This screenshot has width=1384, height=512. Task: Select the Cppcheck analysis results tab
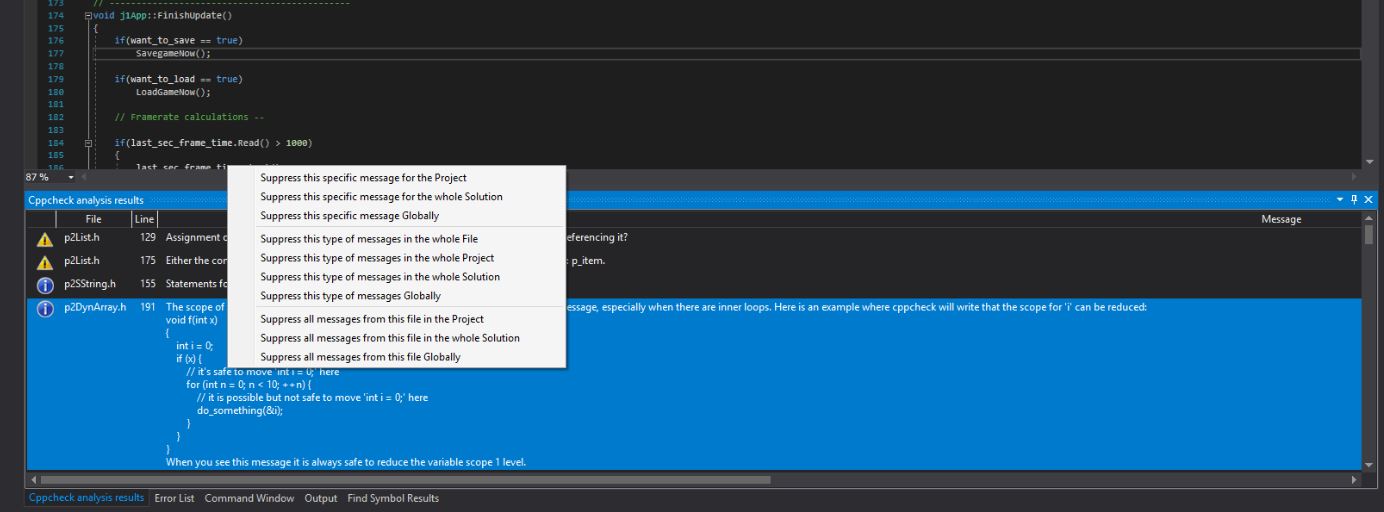86,498
